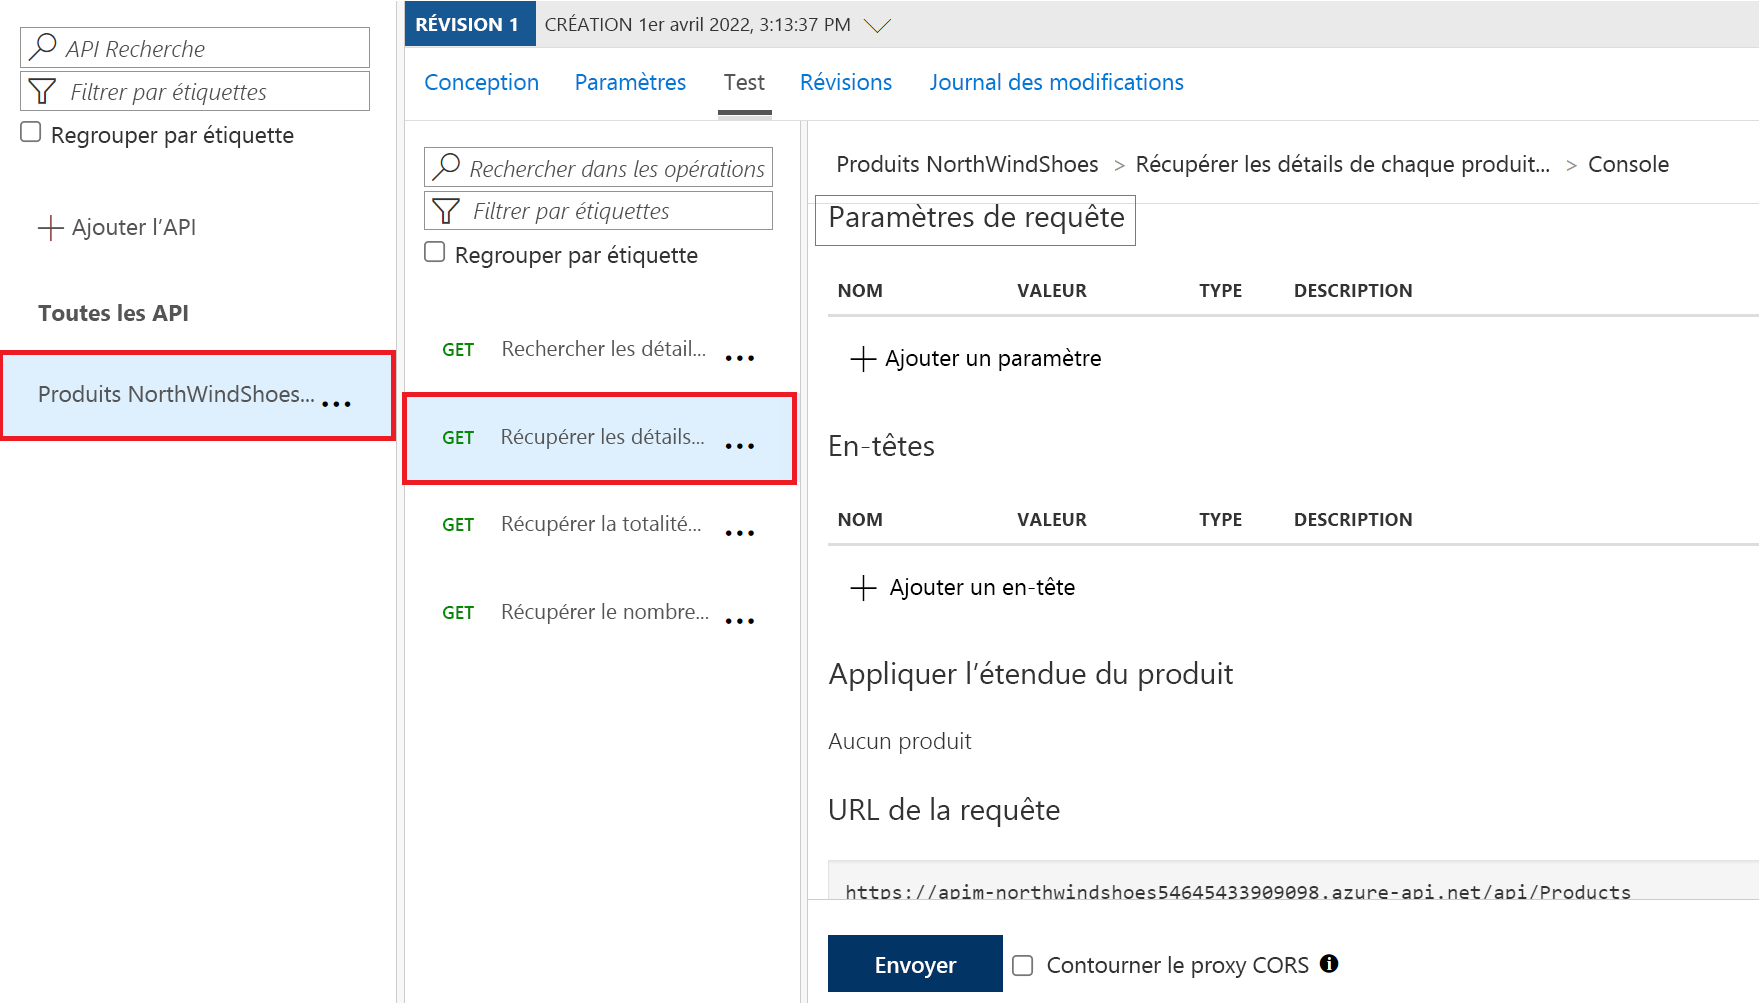Toggle Regrouper par étiquette checkbox in operations panel
Image resolution: width=1759 pixels, height=1003 pixels.
(x=435, y=252)
